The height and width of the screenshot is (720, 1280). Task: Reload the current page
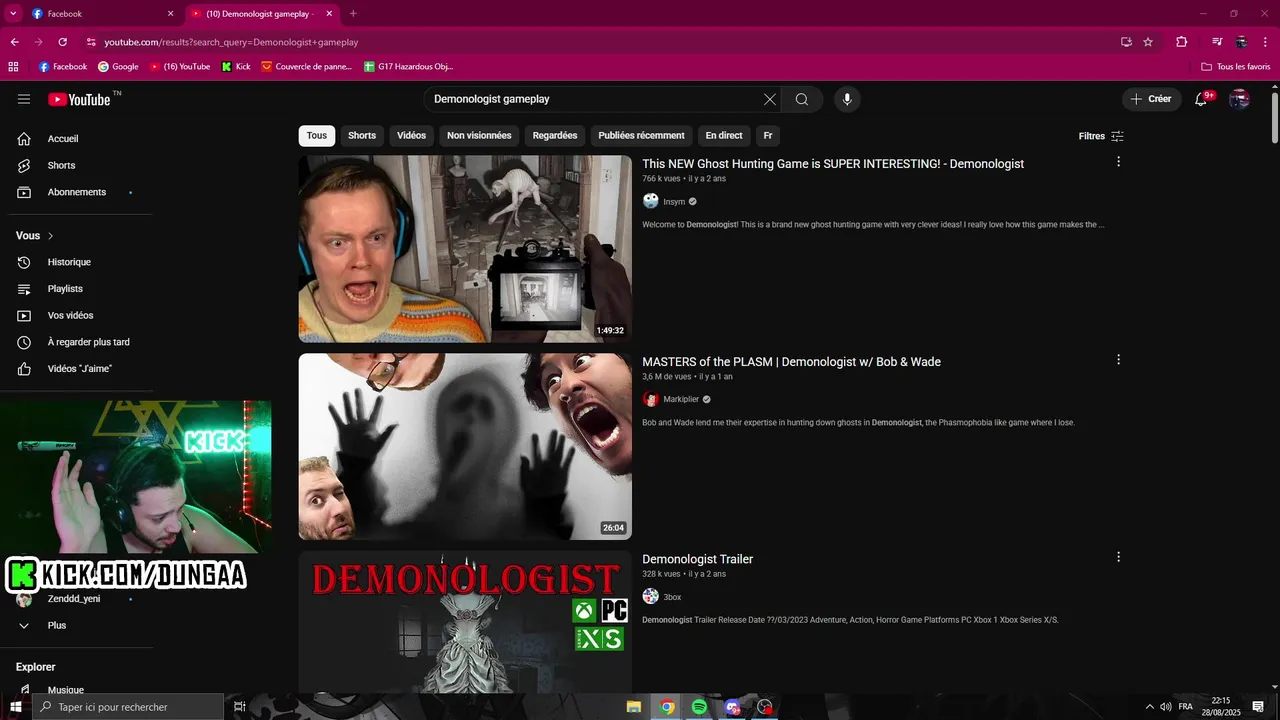click(x=62, y=42)
